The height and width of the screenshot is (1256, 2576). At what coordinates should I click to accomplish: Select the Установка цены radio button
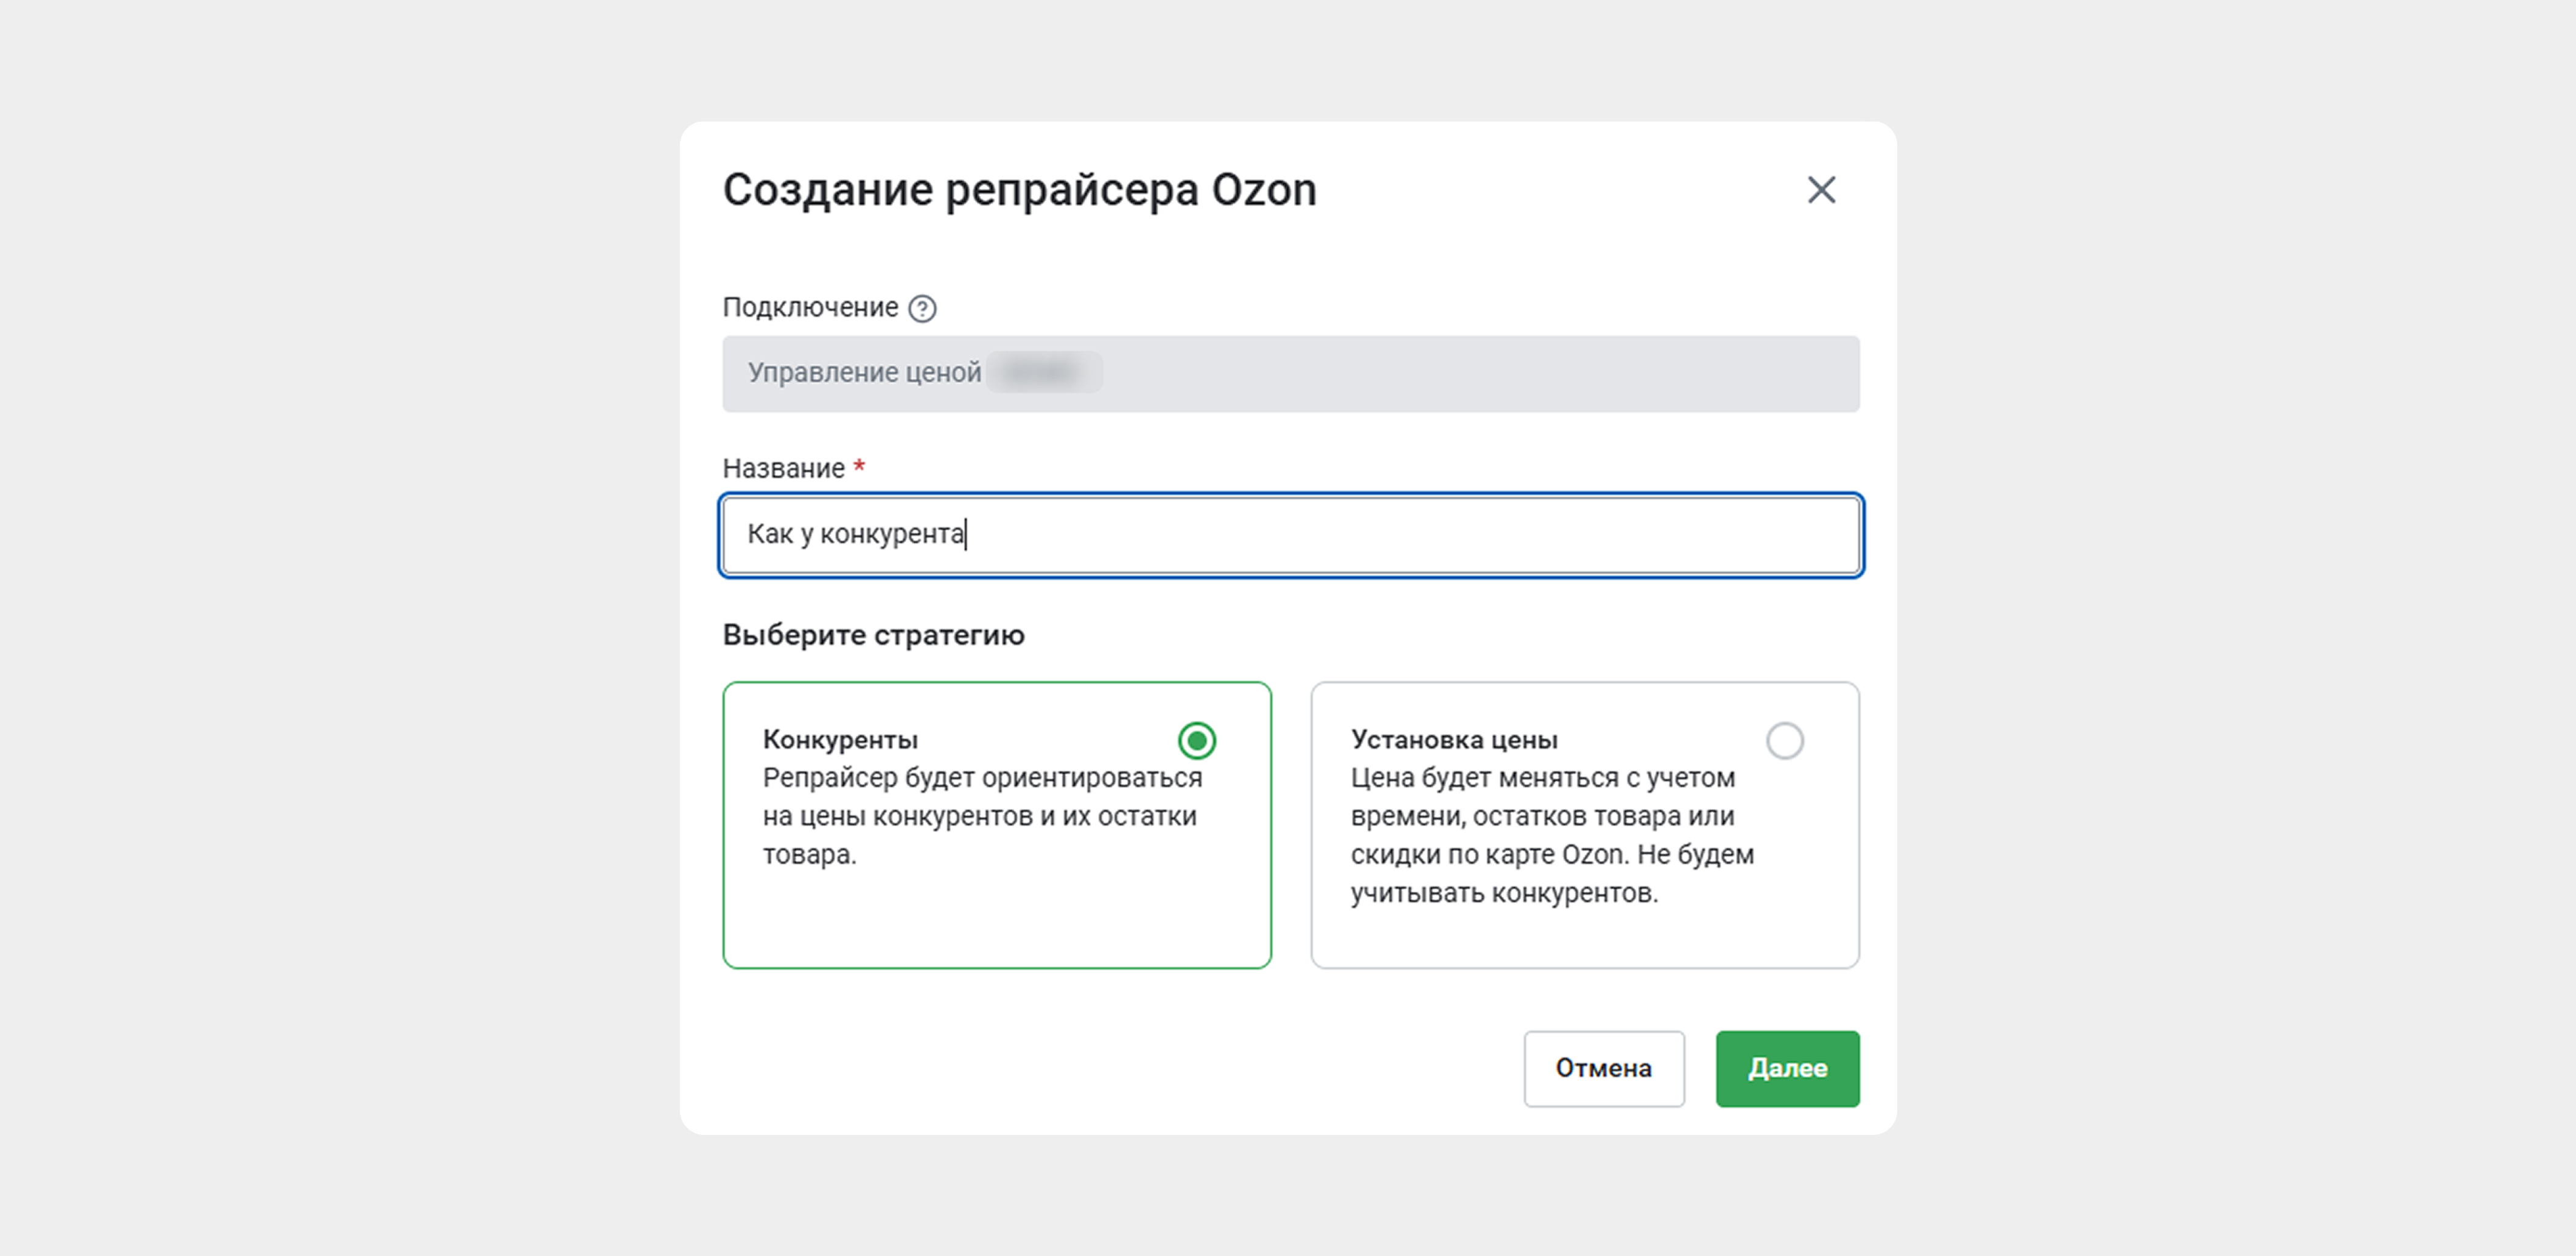1784,741
